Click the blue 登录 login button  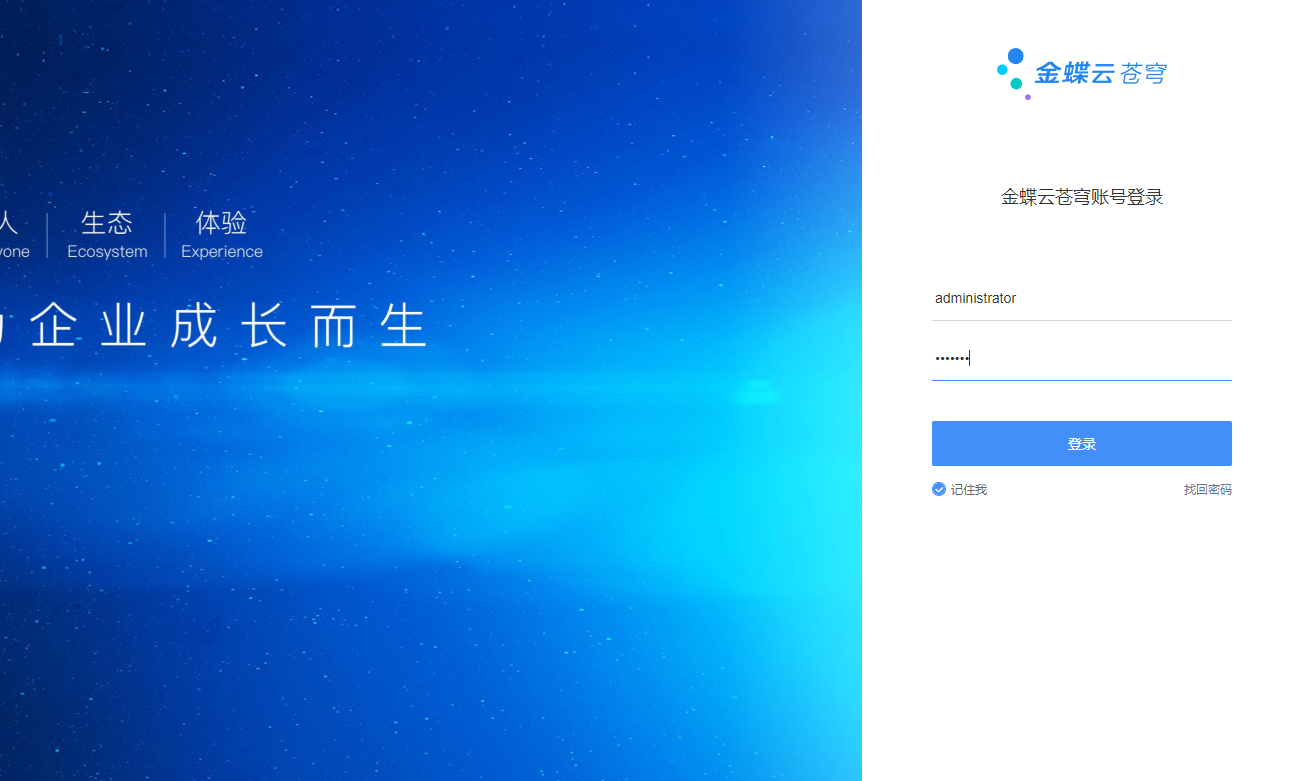(1081, 443)
